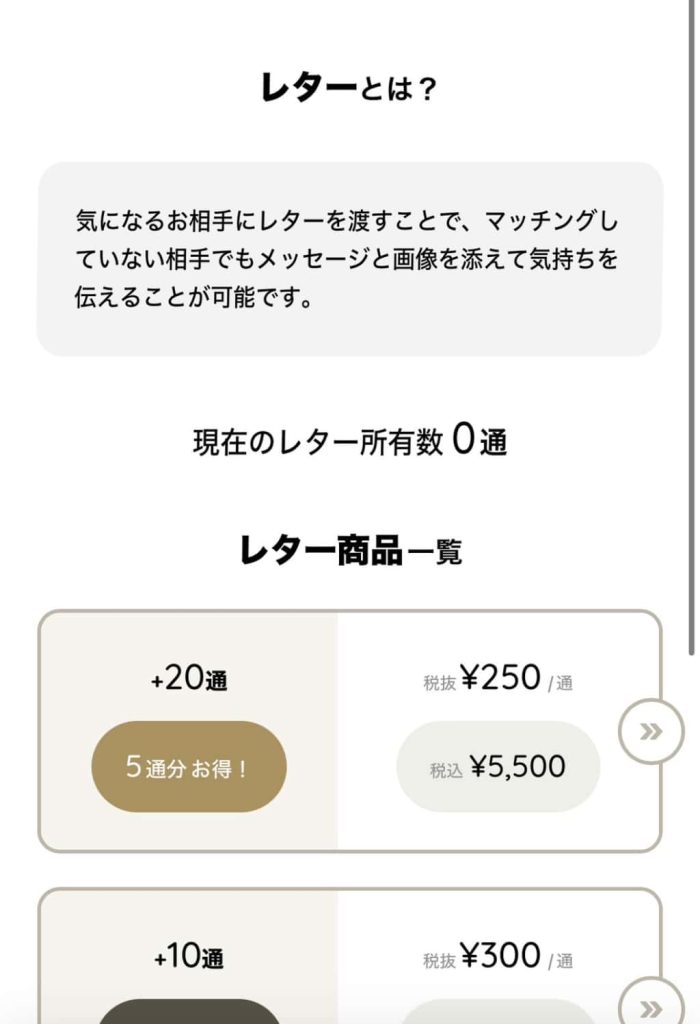Screen dimensions: 700x1024
Task: Click the 税抜 ¥250/通 unit price
Action: tap(498, 680)
